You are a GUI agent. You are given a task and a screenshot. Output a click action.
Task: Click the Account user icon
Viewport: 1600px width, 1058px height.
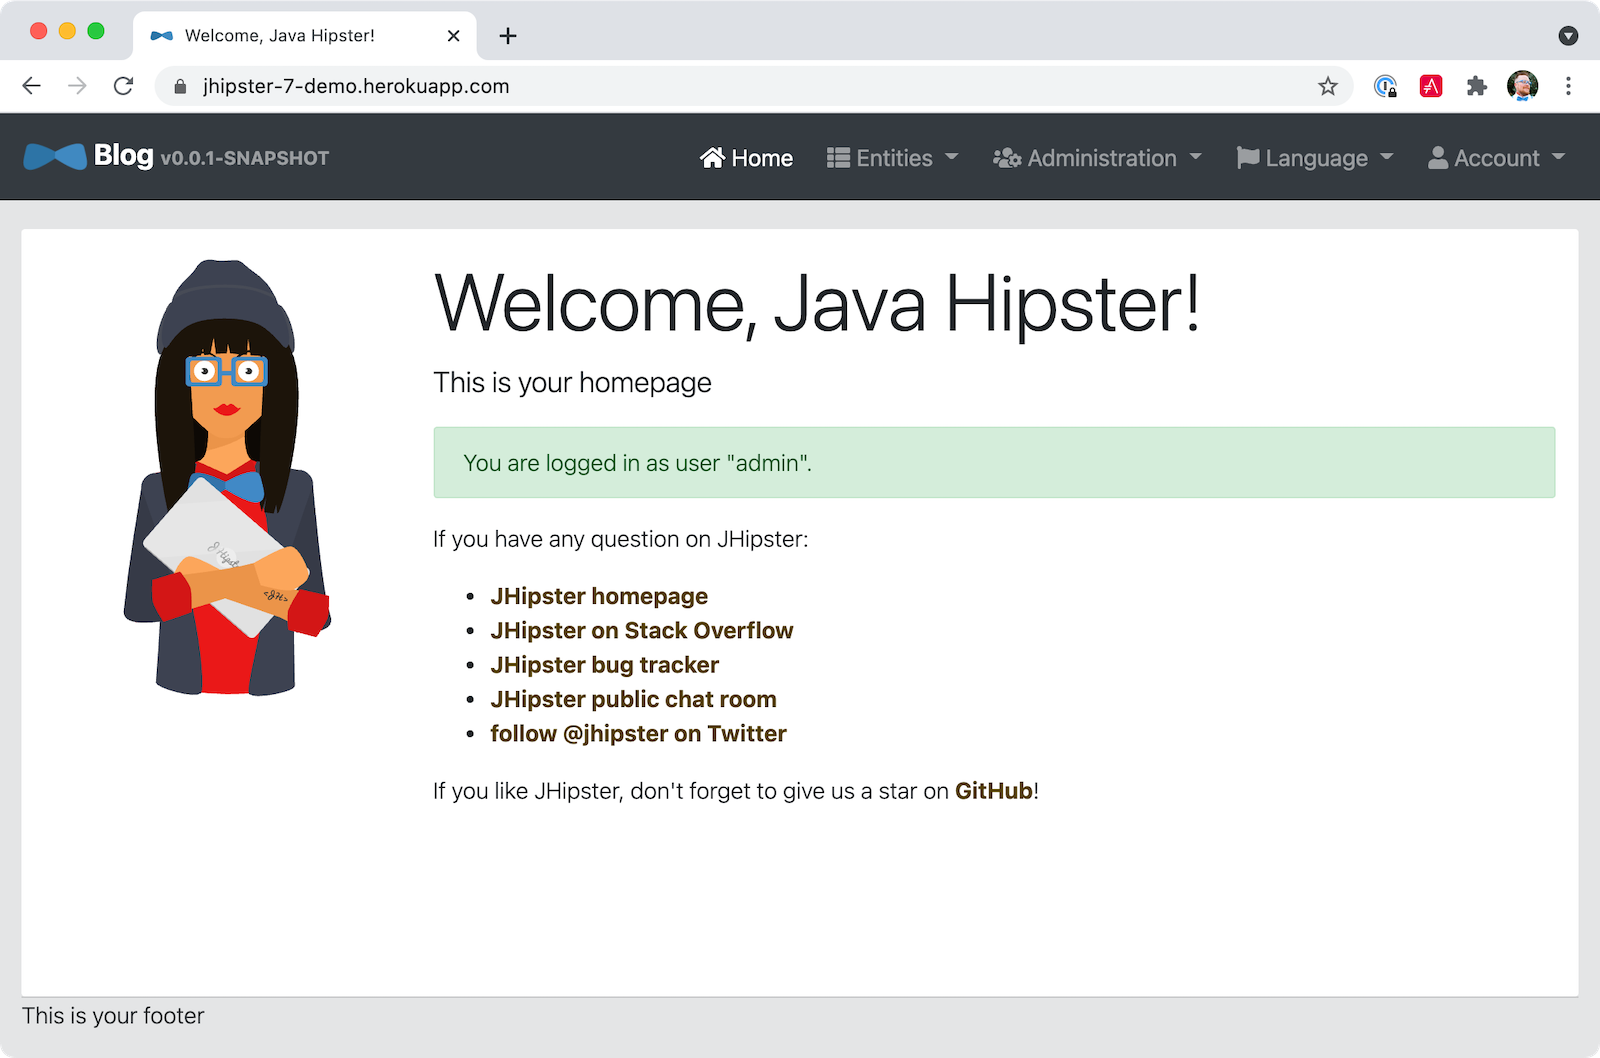click(x=1438, y=158)
